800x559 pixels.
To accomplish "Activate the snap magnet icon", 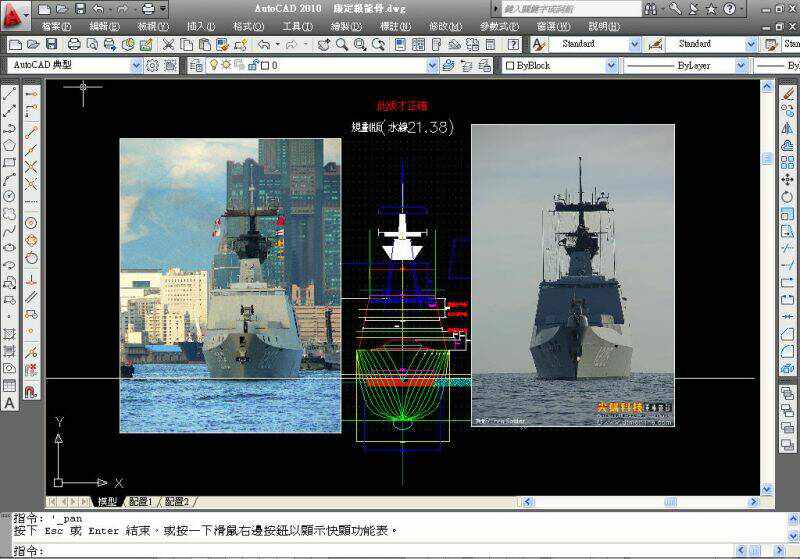I will [x=31, y=392].
